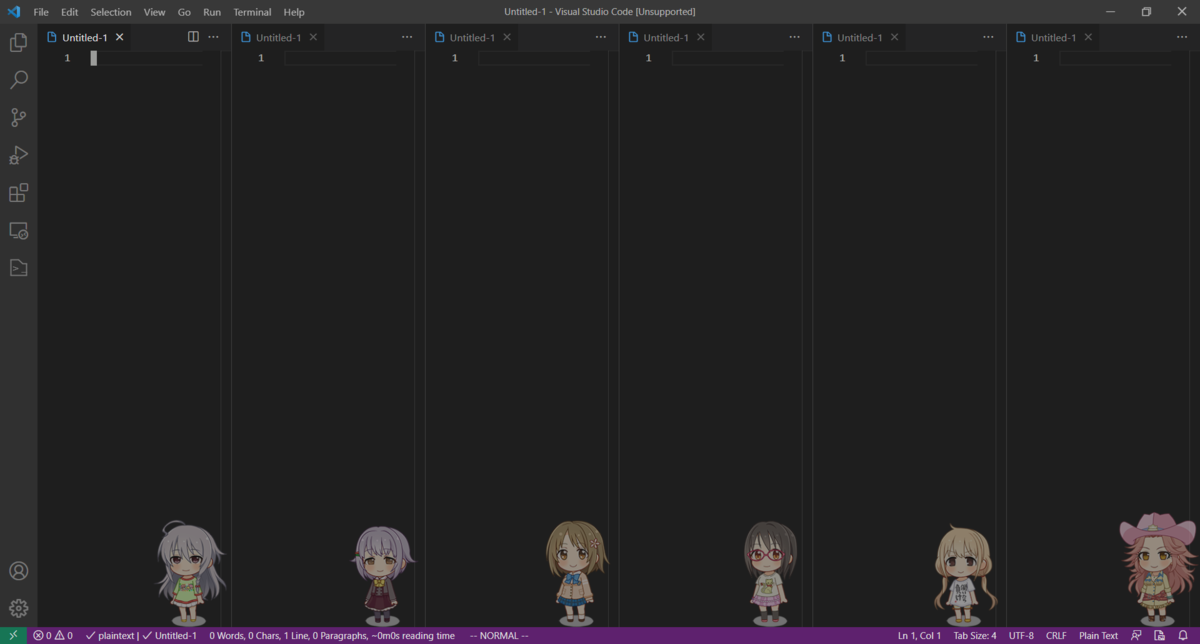Viewport: 1200px width, 644px height.
Task: Activate Untitled-1 tab in sixth editor group
Action: pyautogui.click(x=1054, y=37)
